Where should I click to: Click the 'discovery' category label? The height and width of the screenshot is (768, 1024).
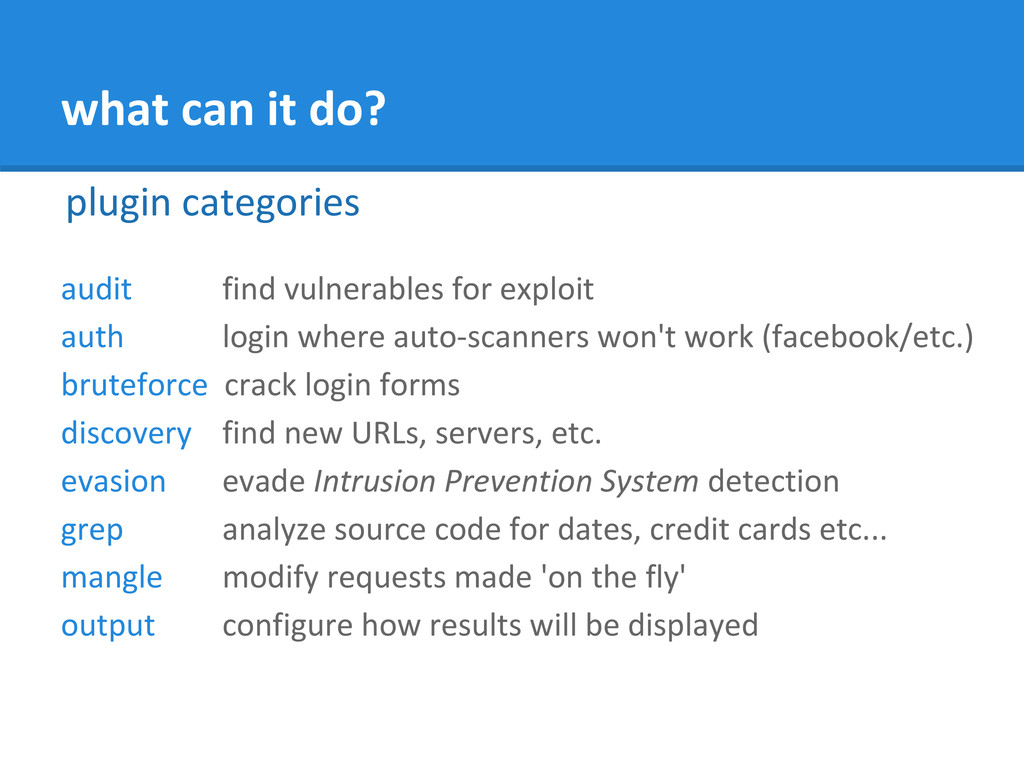point(126,434)
